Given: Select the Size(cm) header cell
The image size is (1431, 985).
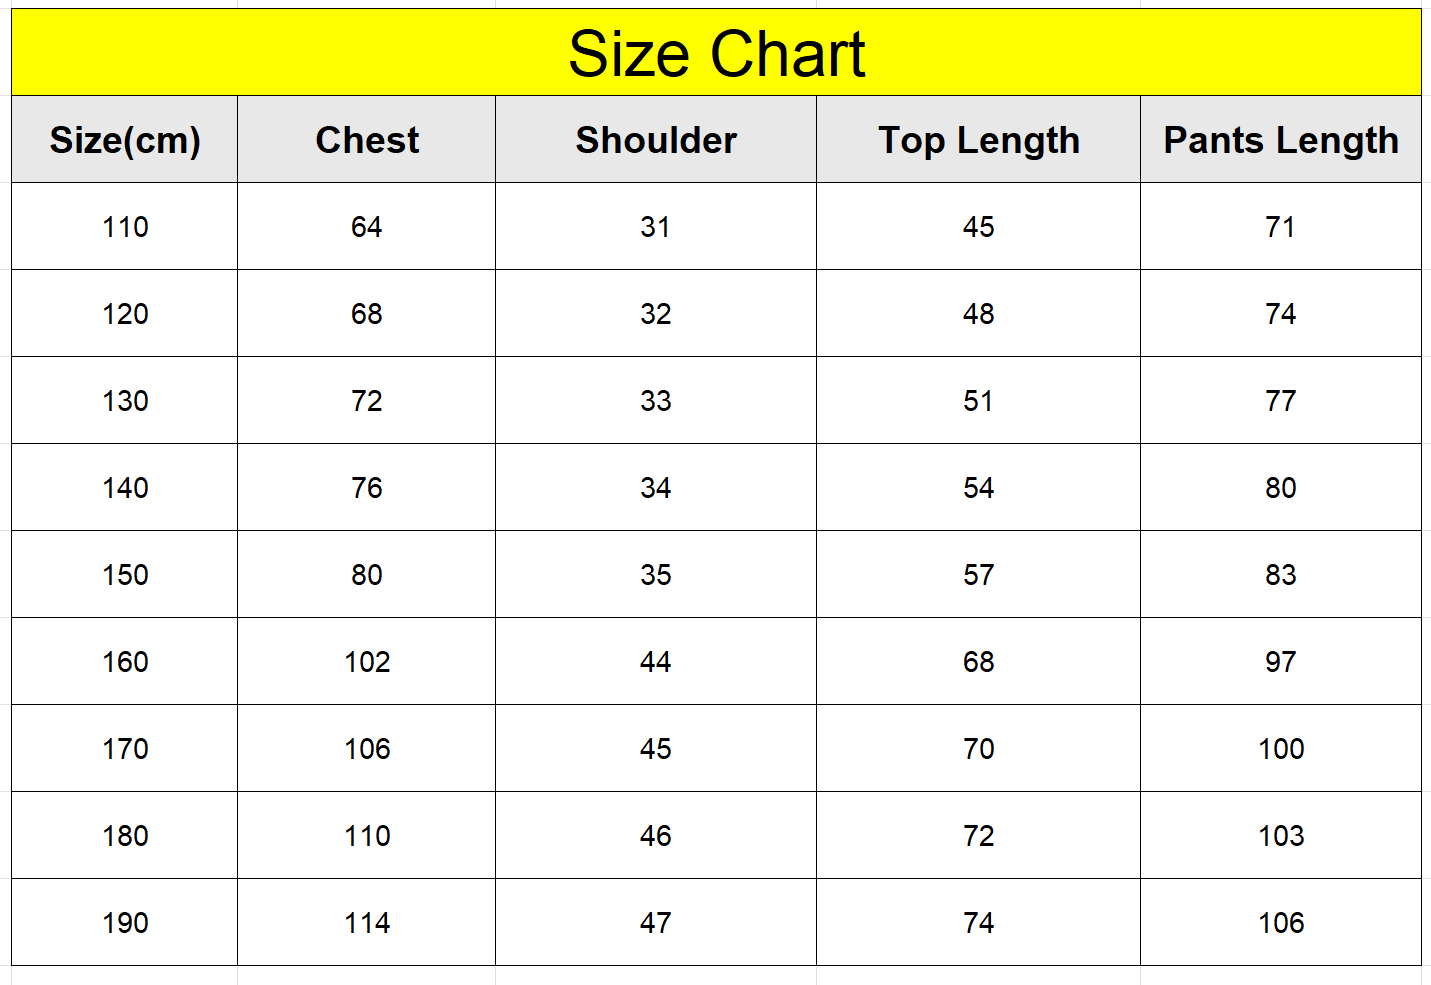Looking at the screenshot, I should coord(125,140).
